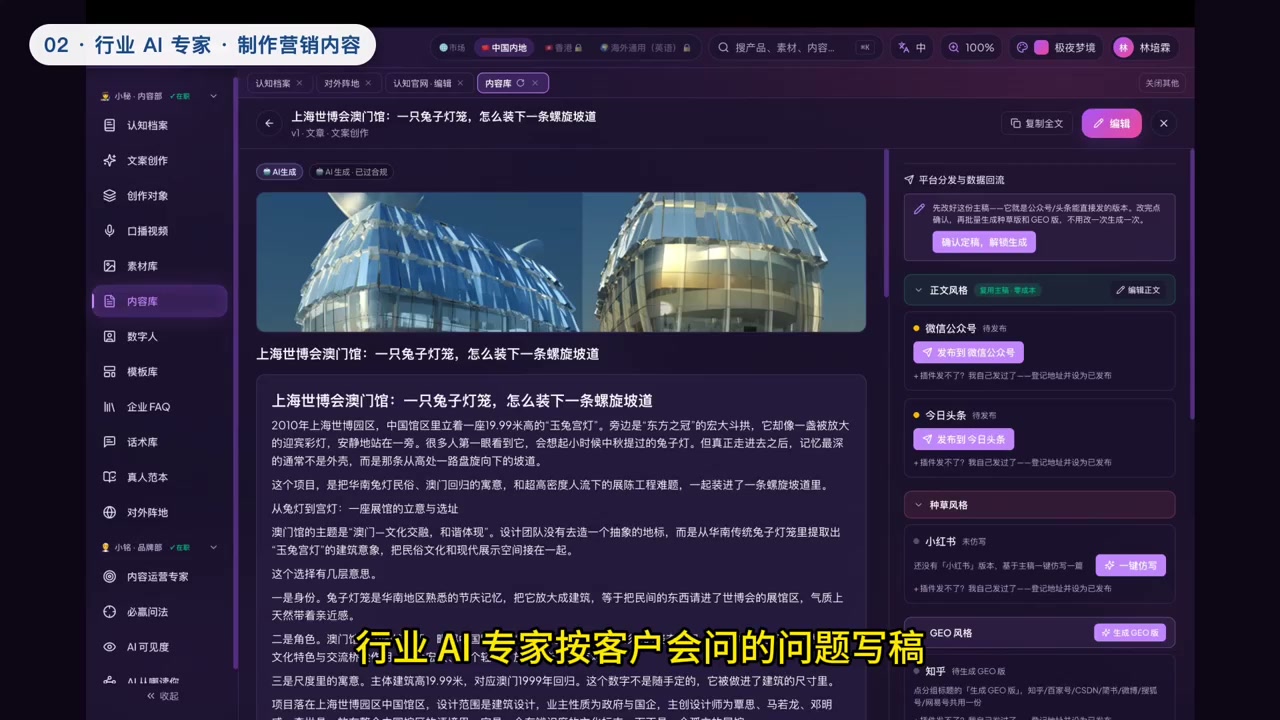Viewport: 1280px width, 720px height.
Task: Select 内容库 in the sidebar
Action: pyautogui.click(x=159, y=301)
